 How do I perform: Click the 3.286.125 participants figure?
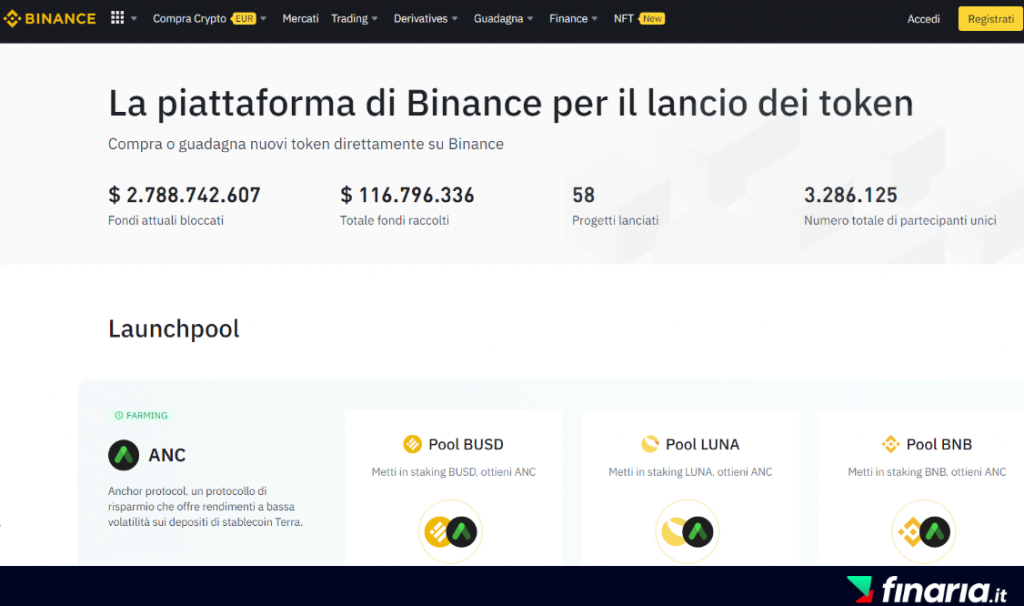point(850,195)
